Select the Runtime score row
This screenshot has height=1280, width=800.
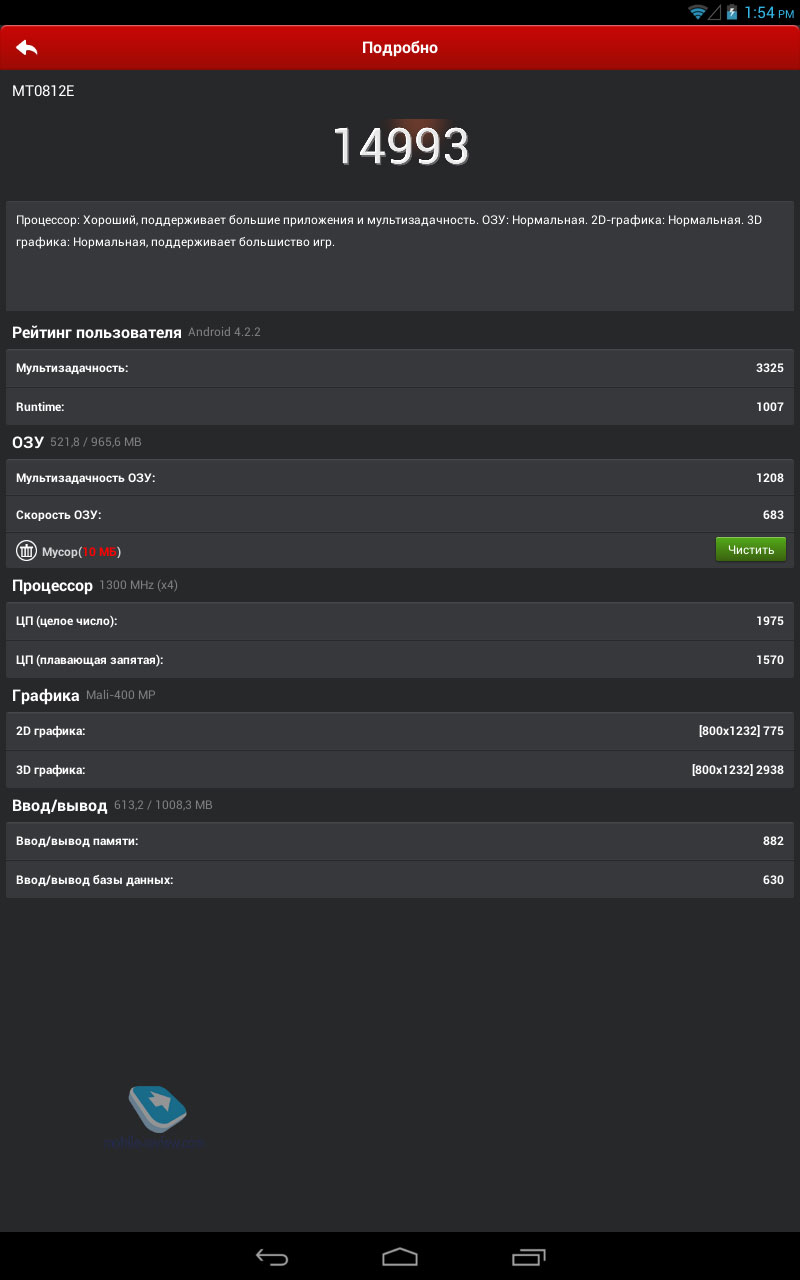(x=400, y=407)
